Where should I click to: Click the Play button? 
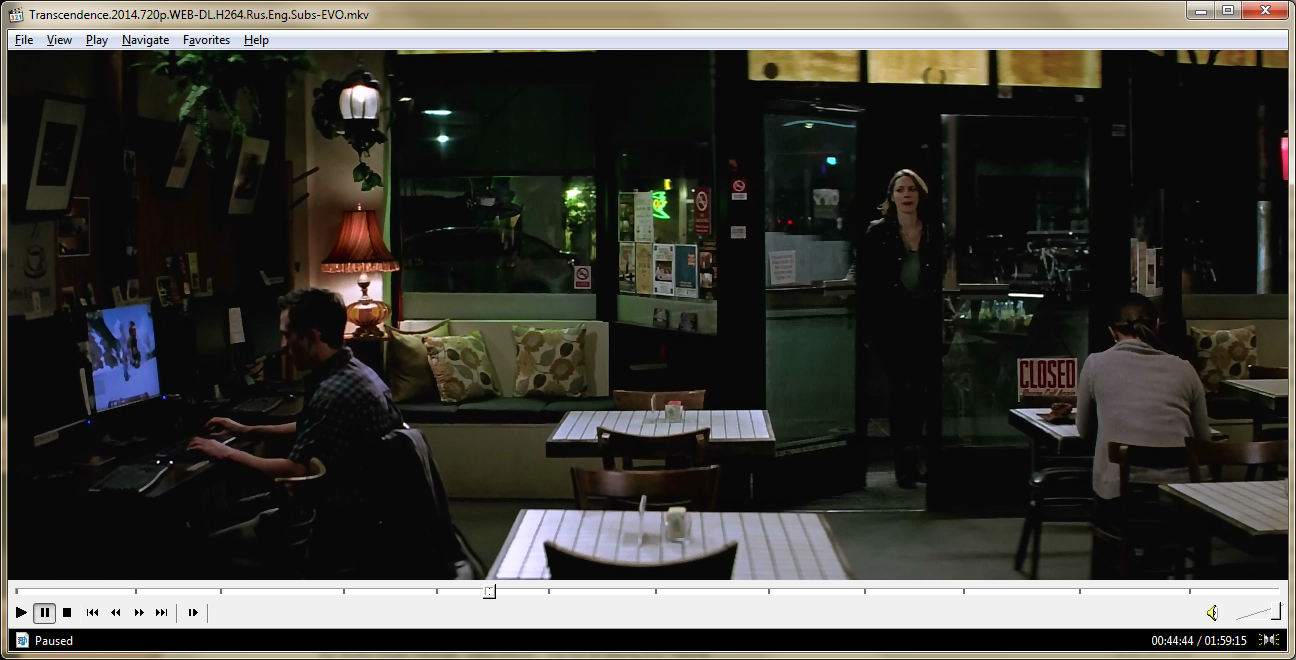21,612
